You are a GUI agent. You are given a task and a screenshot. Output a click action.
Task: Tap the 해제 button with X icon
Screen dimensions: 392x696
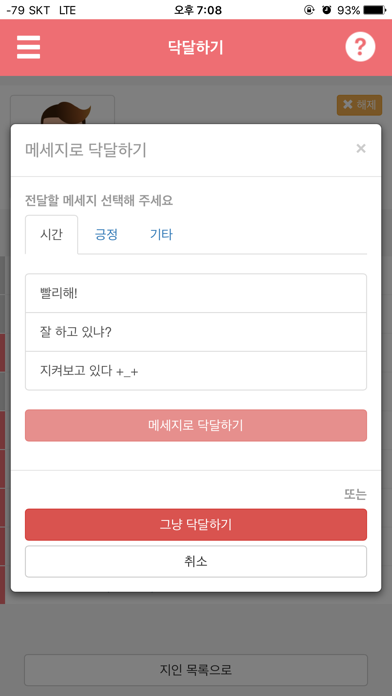tap(359, 105)
